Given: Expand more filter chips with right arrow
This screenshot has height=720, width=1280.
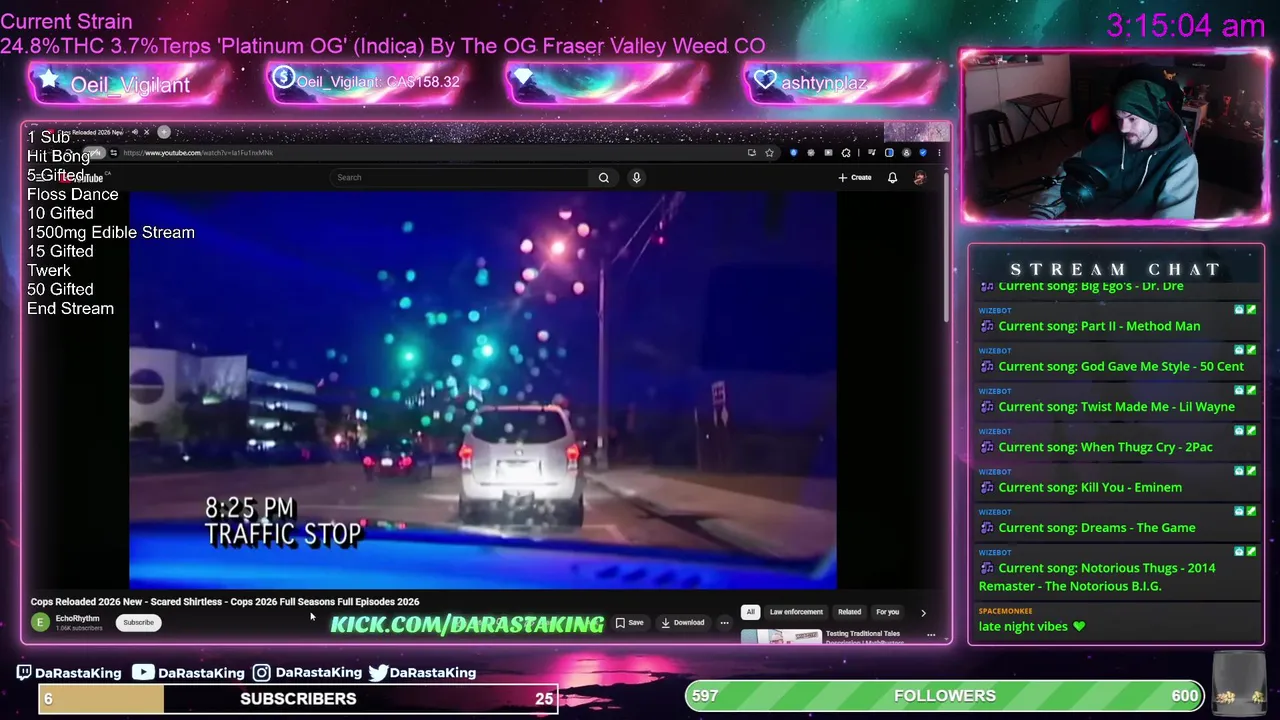Looking at the screenshot, I should click(923, 612).
